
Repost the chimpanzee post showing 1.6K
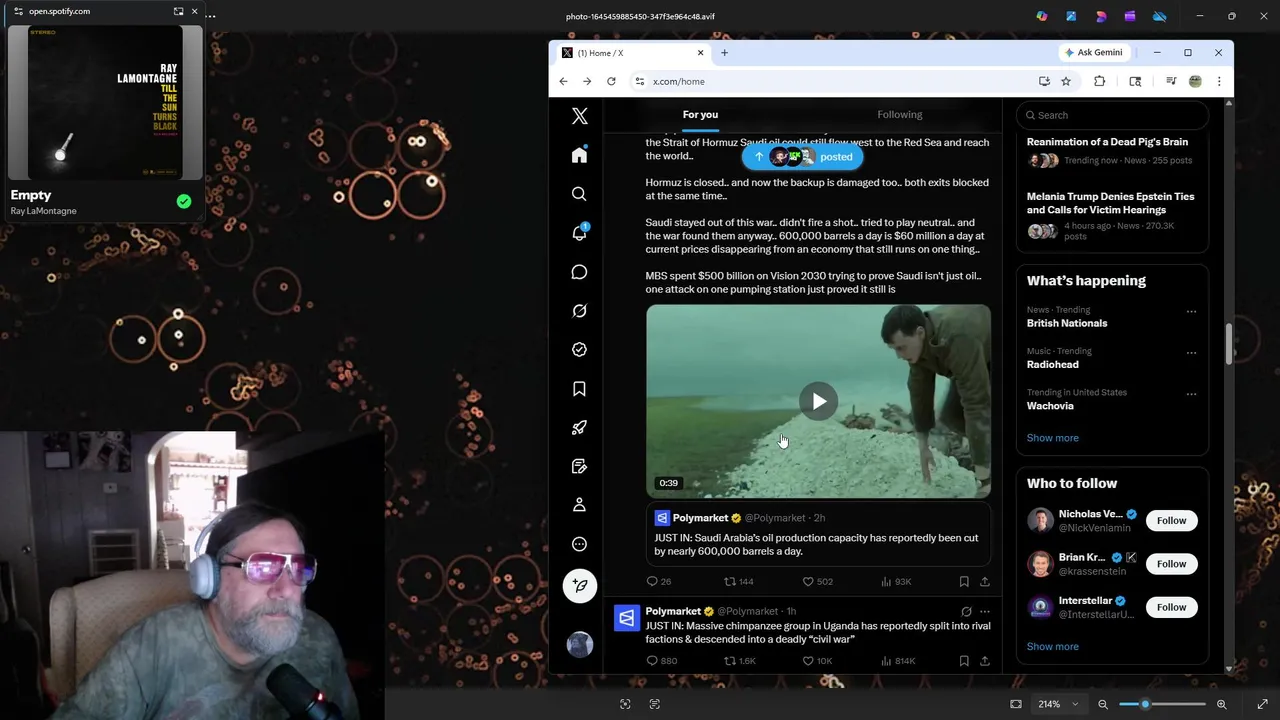point(740,661)
